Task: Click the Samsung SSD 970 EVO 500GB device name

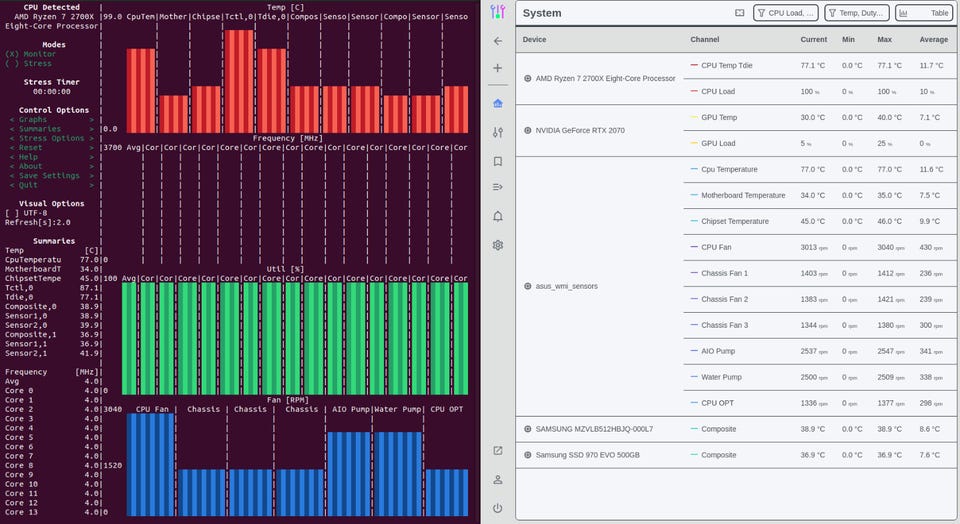Action: (x=588, y=455)
